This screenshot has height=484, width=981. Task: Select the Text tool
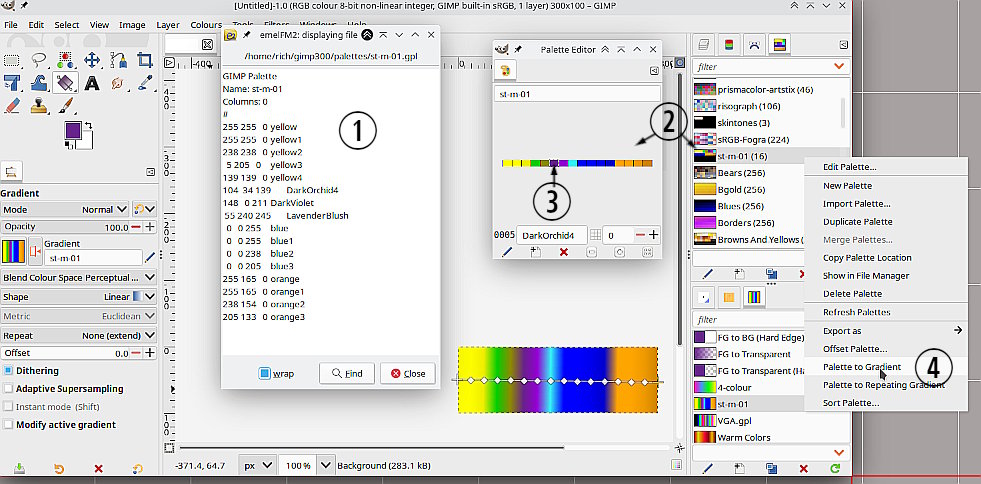tap(92, 83)
